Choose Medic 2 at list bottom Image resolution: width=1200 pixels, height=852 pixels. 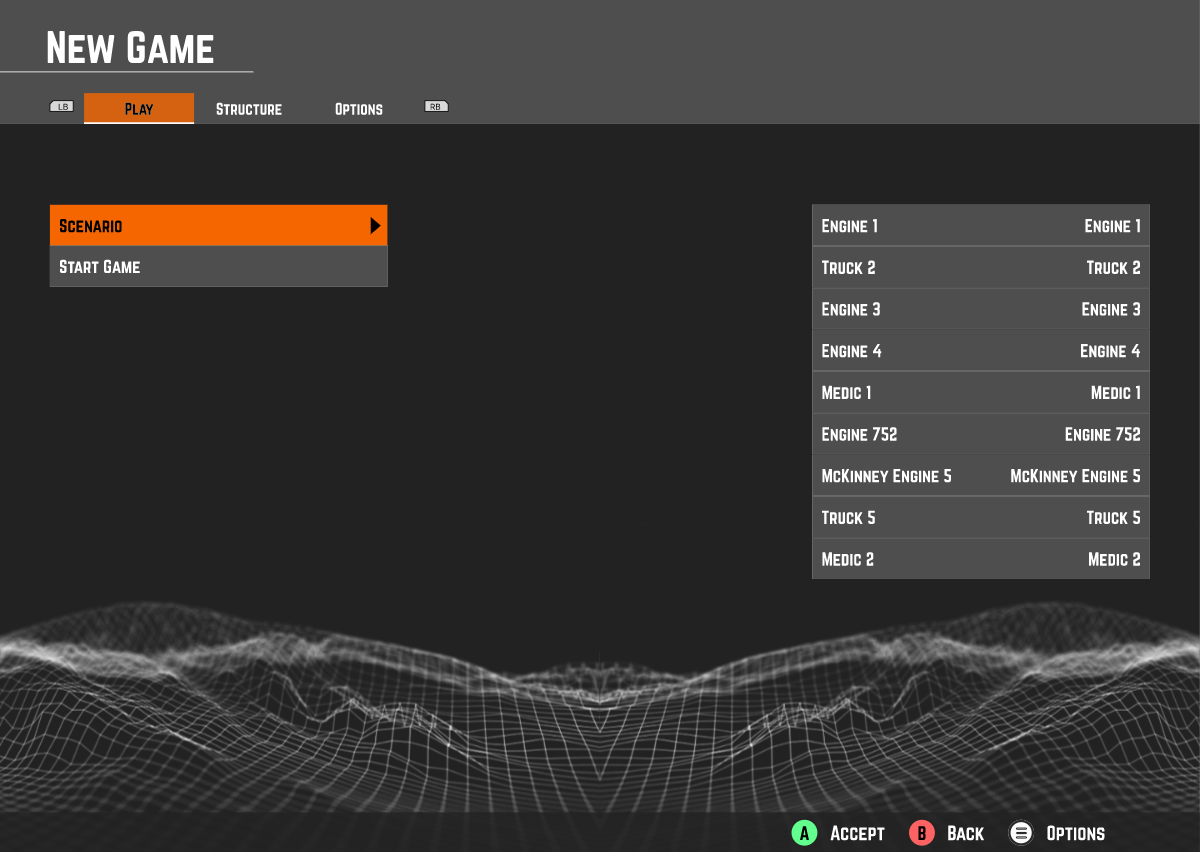[x=980, y=560]
